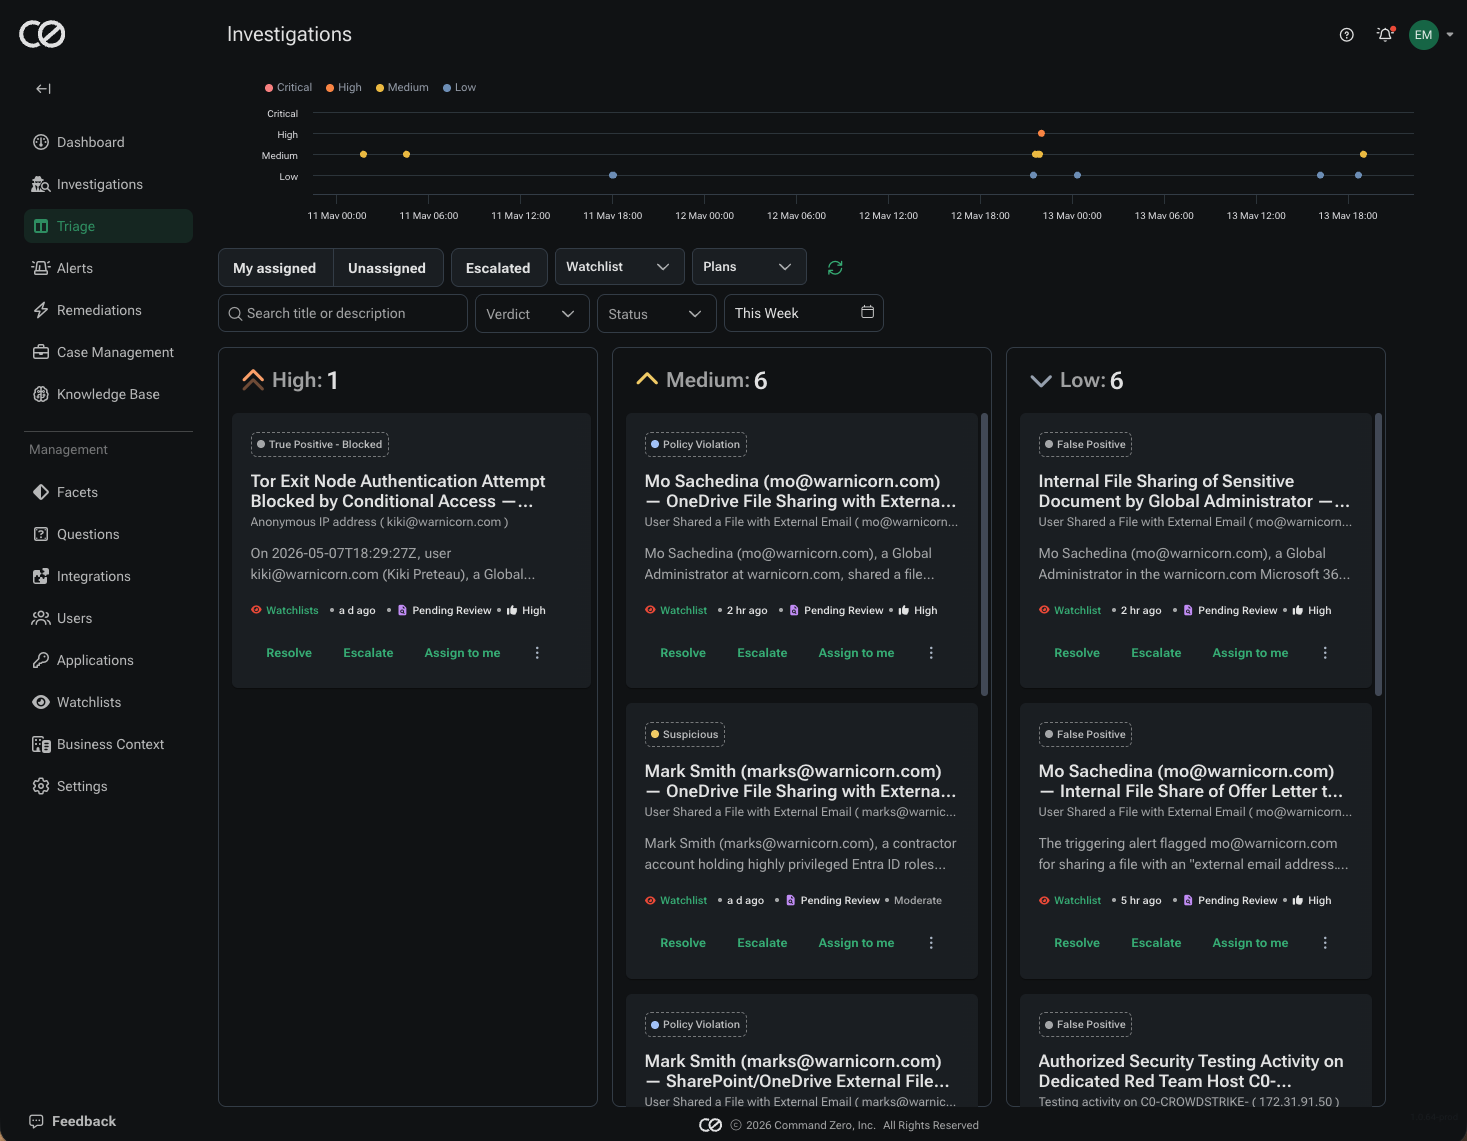Click Escalate on the Mark Smith Suspicious card
Screen dimensions: 1467x1141
762,943
